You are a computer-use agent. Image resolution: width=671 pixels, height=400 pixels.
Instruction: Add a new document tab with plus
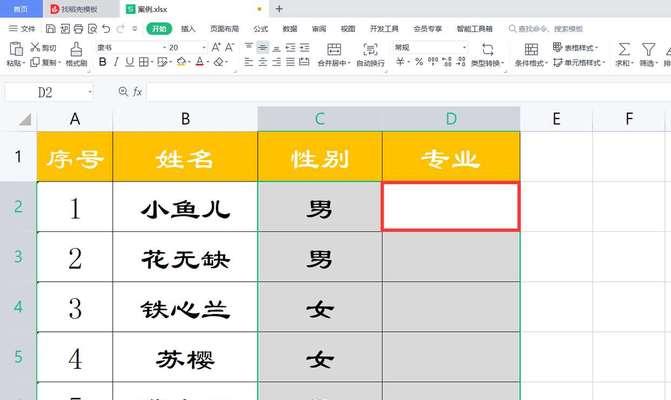279,9
